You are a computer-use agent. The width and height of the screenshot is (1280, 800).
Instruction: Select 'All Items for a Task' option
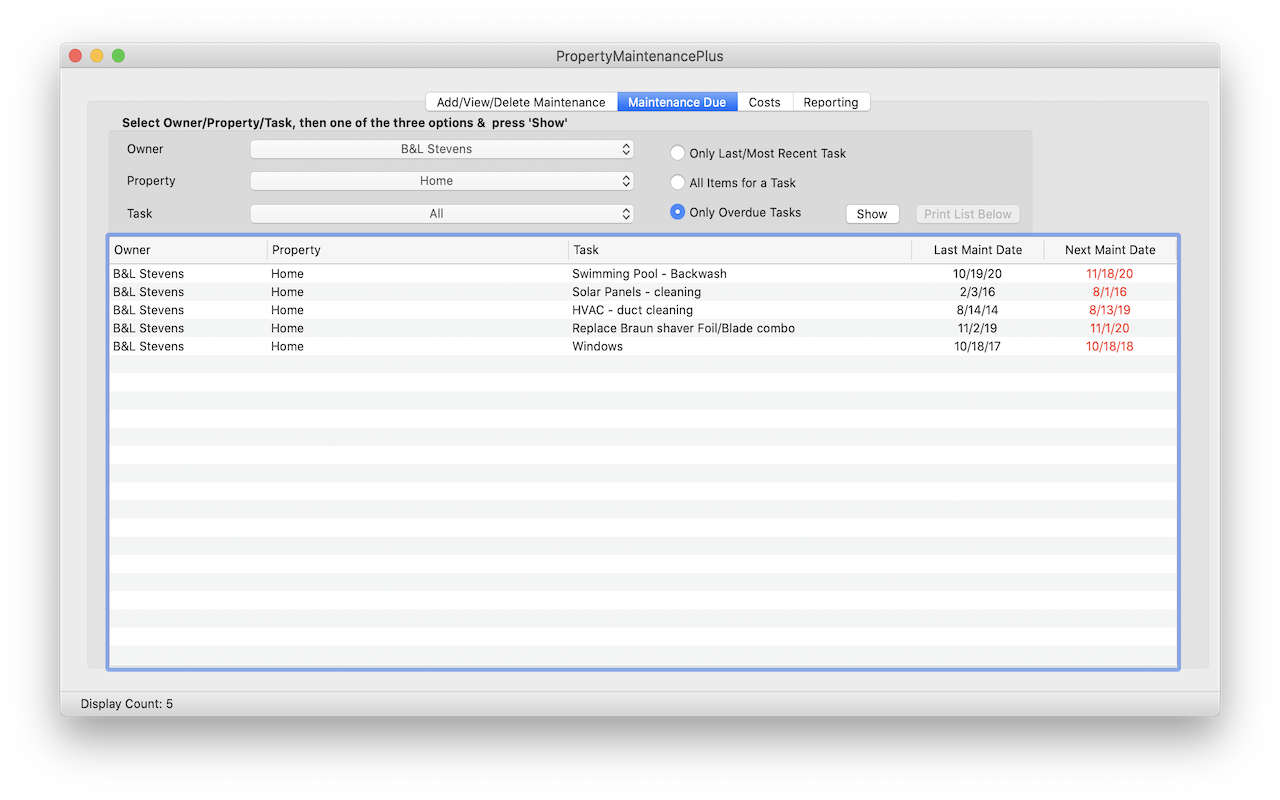point(678,183)
